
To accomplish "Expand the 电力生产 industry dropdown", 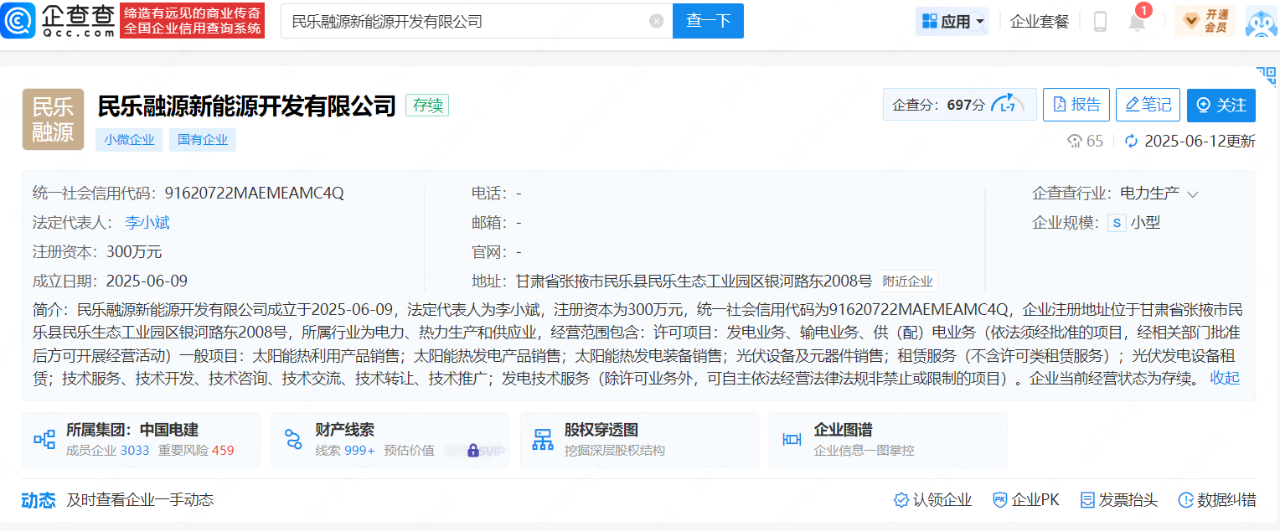I will (1192, 193).
